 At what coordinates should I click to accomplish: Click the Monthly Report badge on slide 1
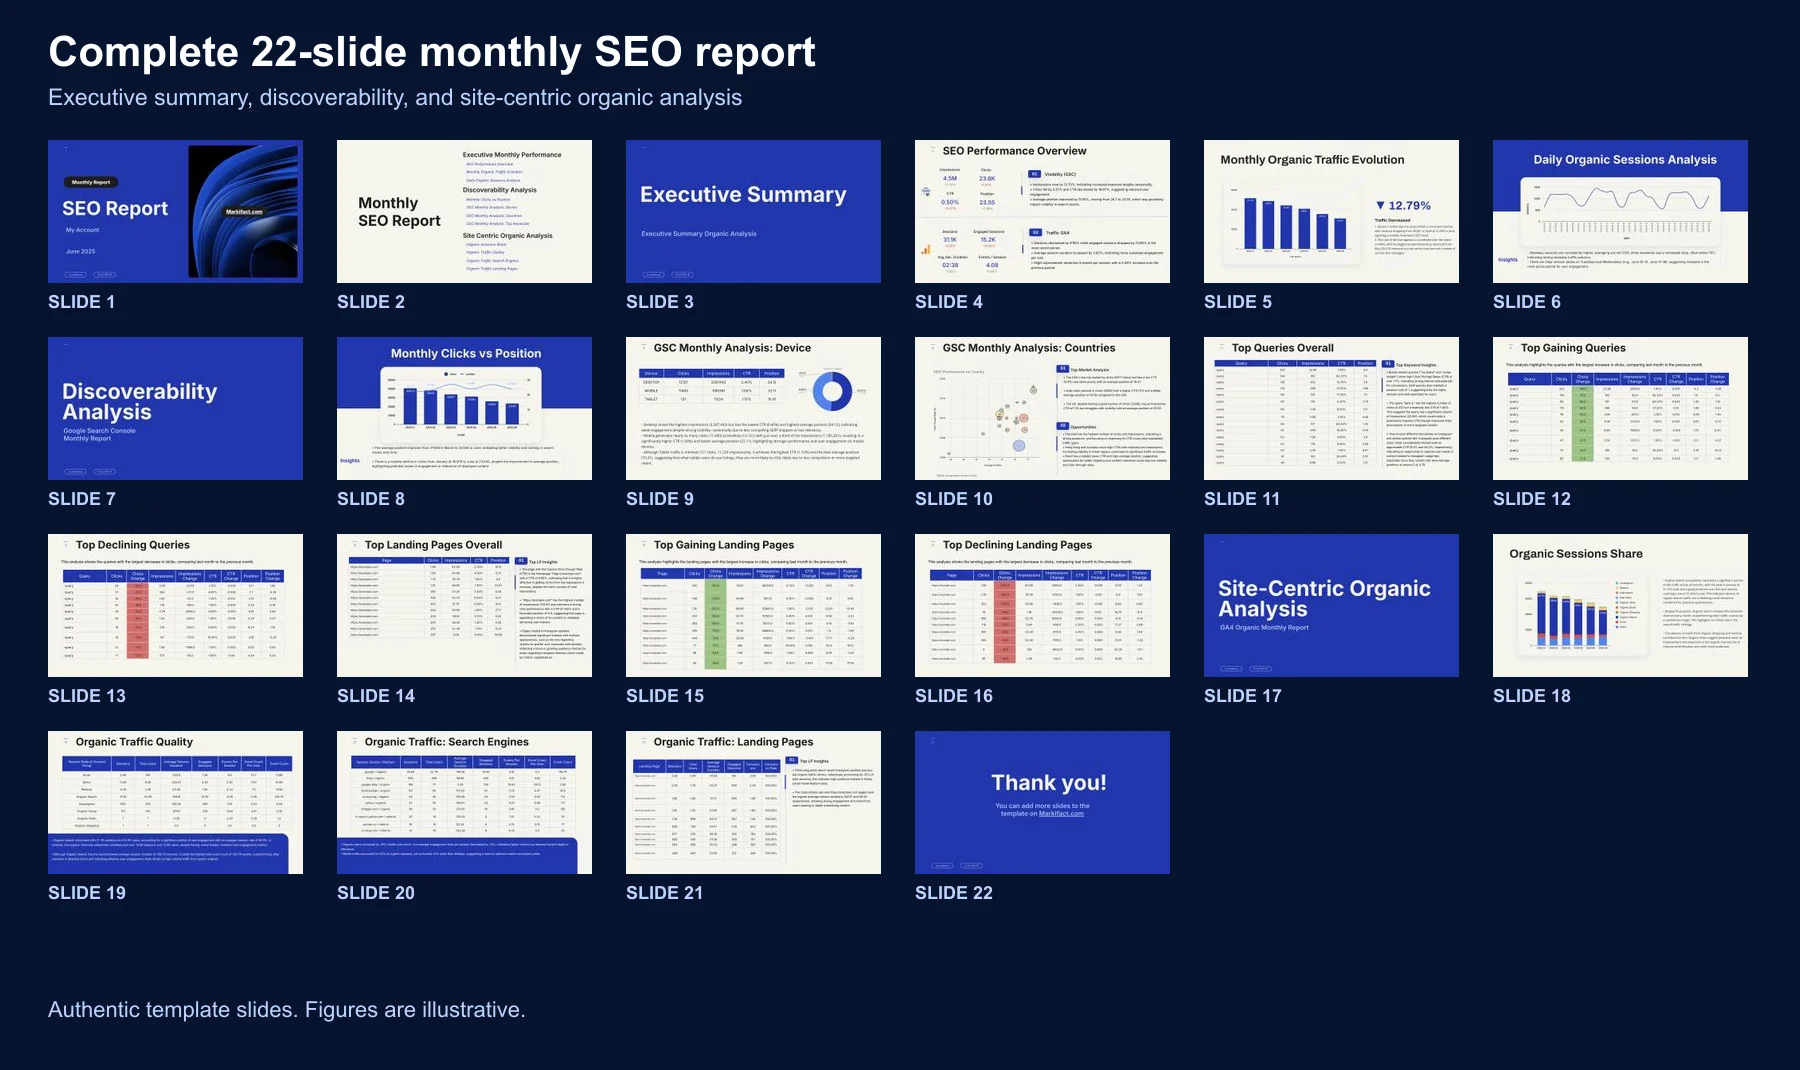pos(91,182)
